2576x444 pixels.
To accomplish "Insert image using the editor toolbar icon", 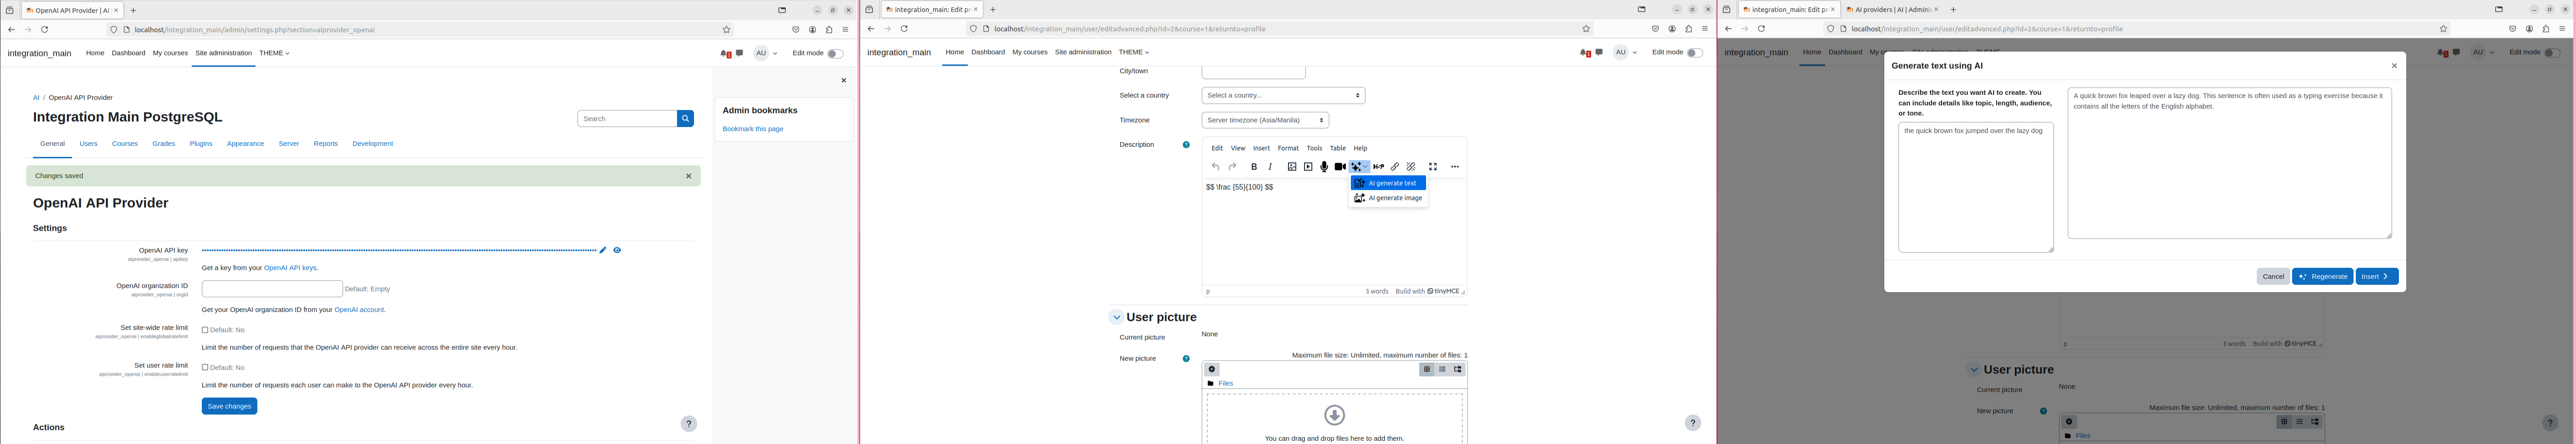I will (x=1292, y=167).
